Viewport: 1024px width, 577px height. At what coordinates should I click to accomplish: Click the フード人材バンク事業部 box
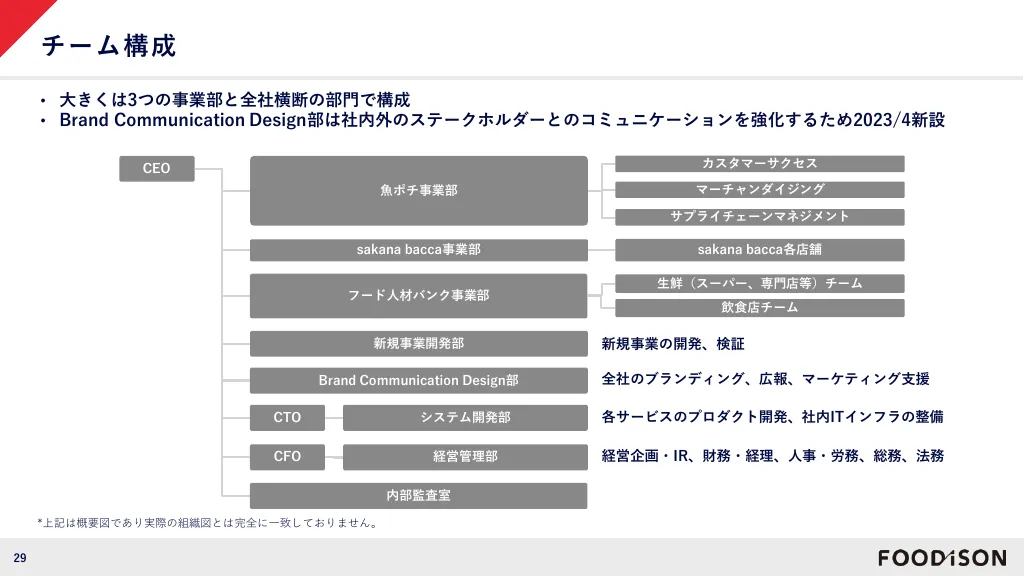tap(419, 296)
